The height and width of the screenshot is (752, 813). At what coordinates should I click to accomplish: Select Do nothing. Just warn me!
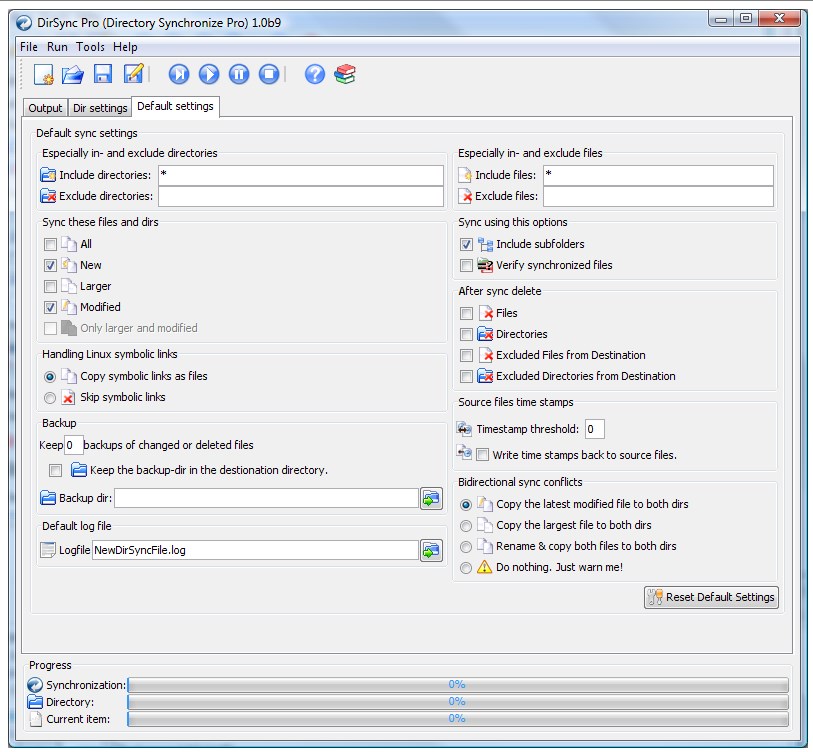click(466, 568)
